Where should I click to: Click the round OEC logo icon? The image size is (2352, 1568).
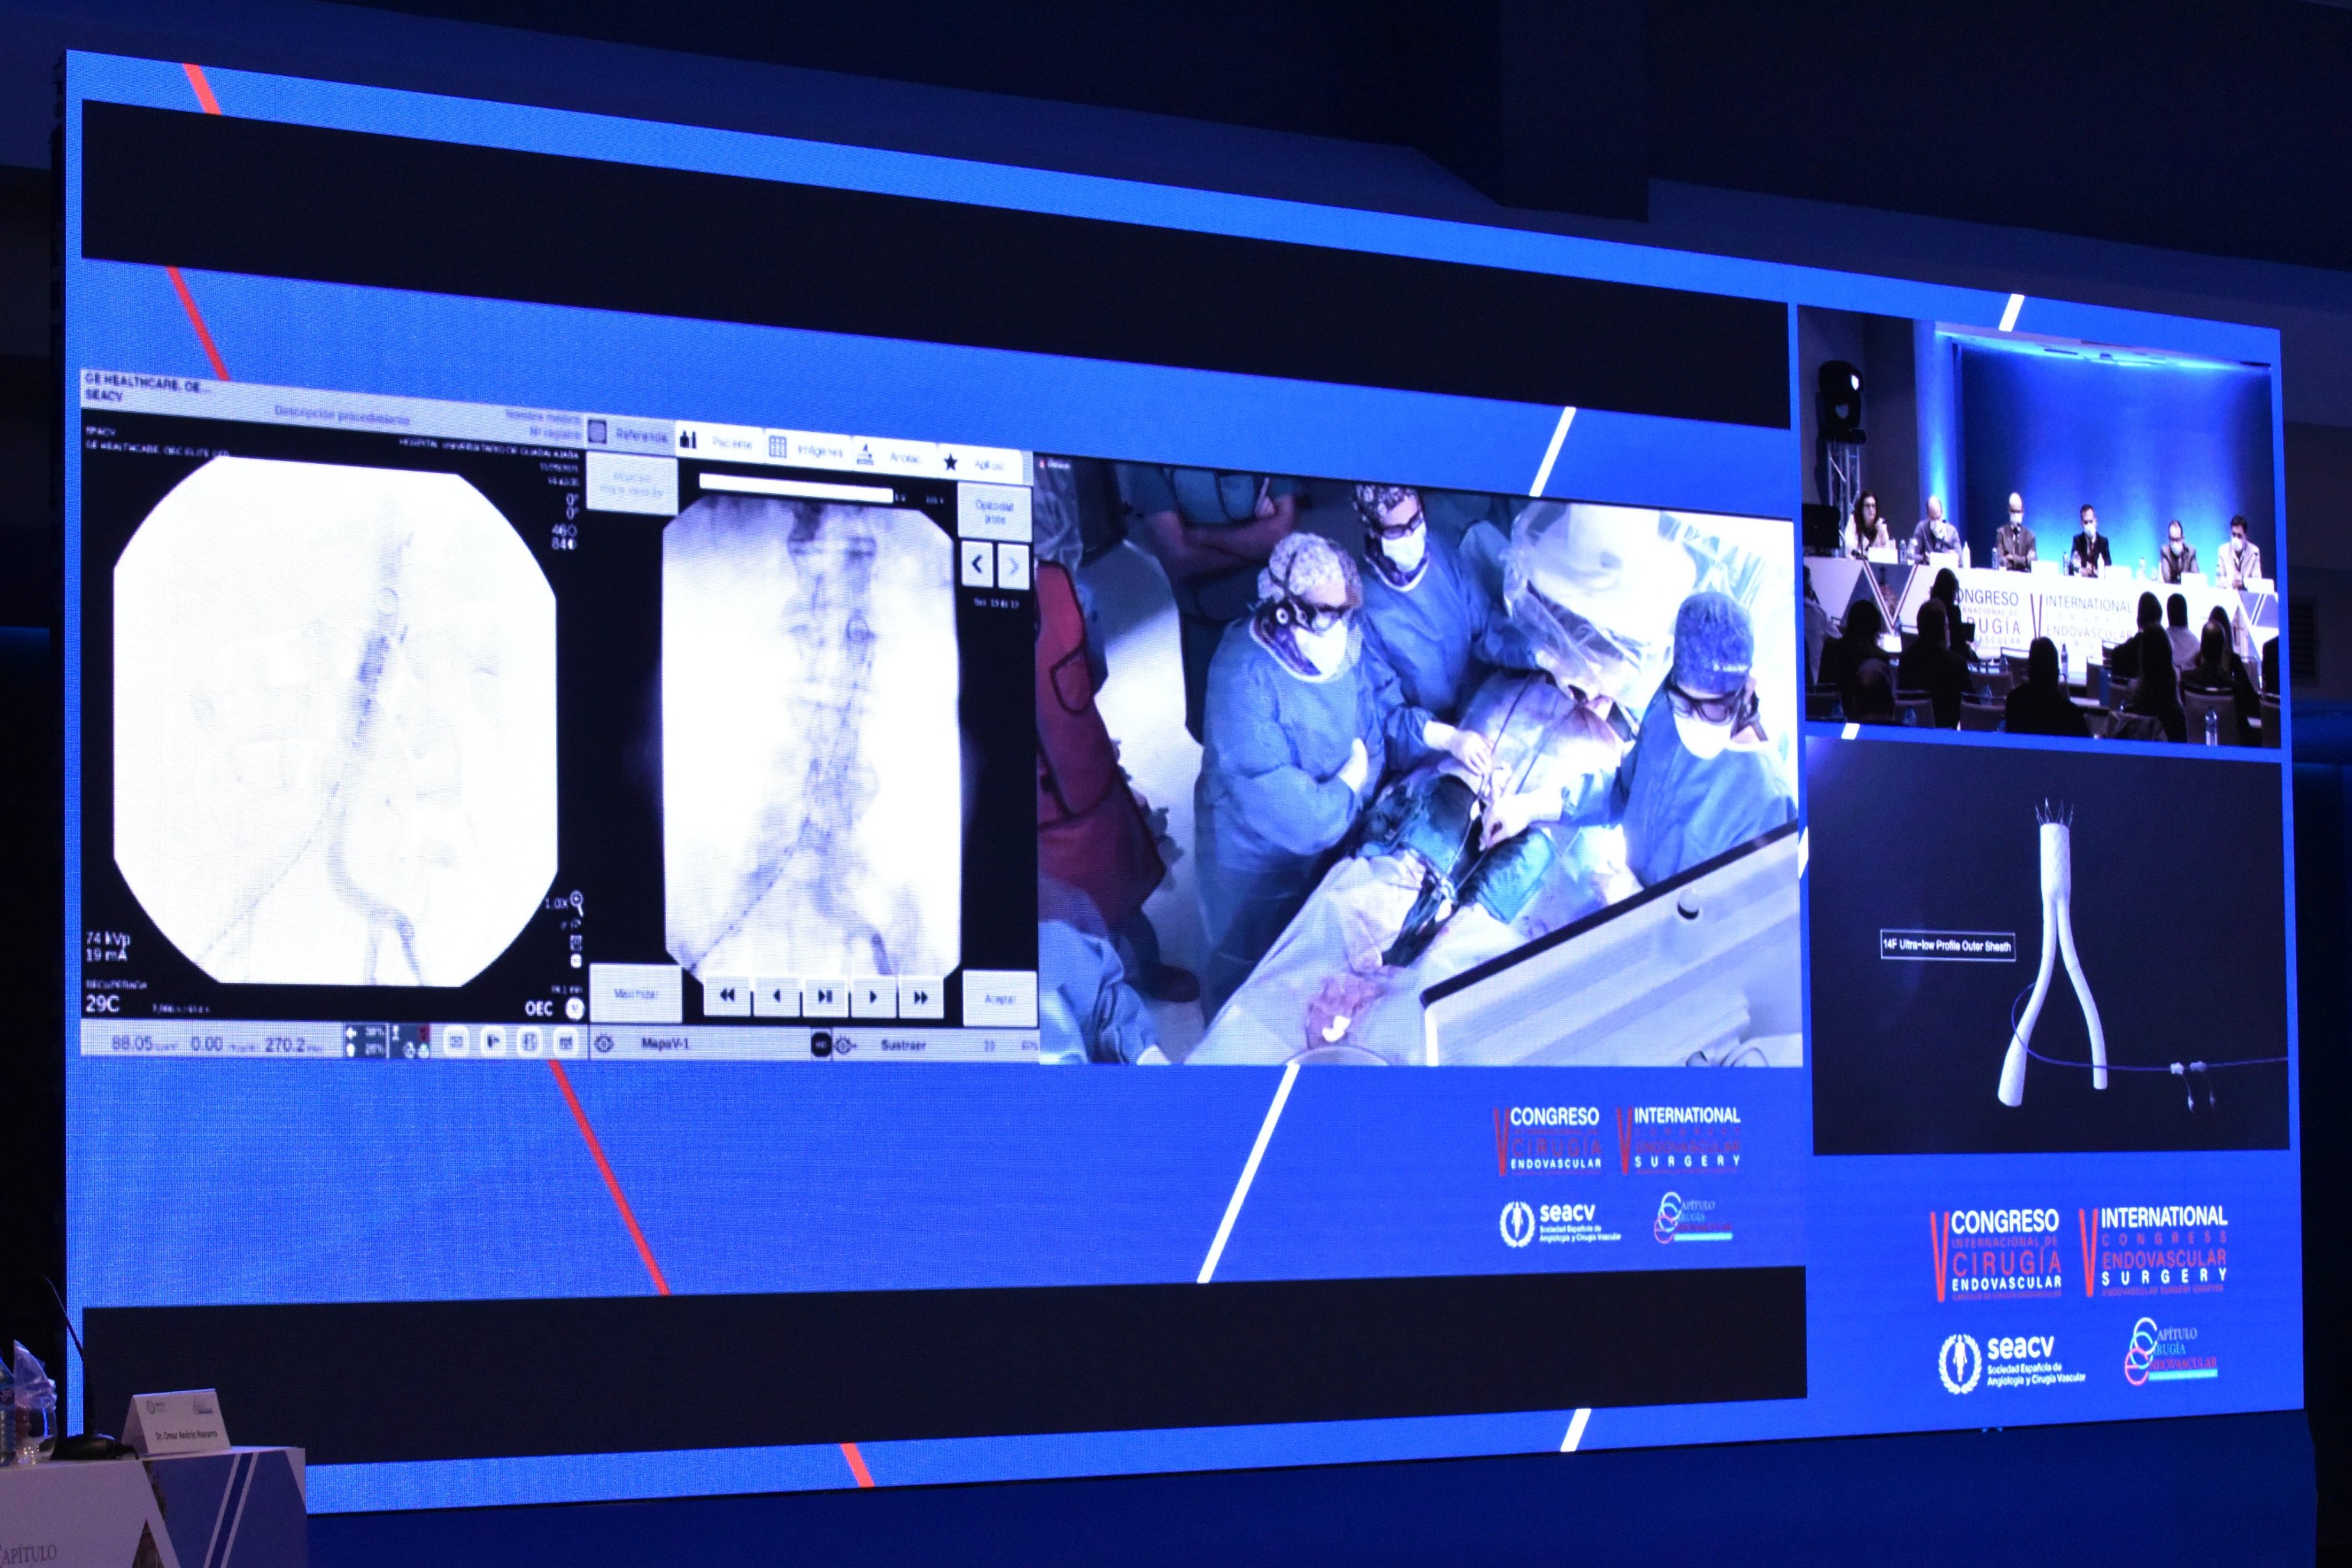(574, 1008)
